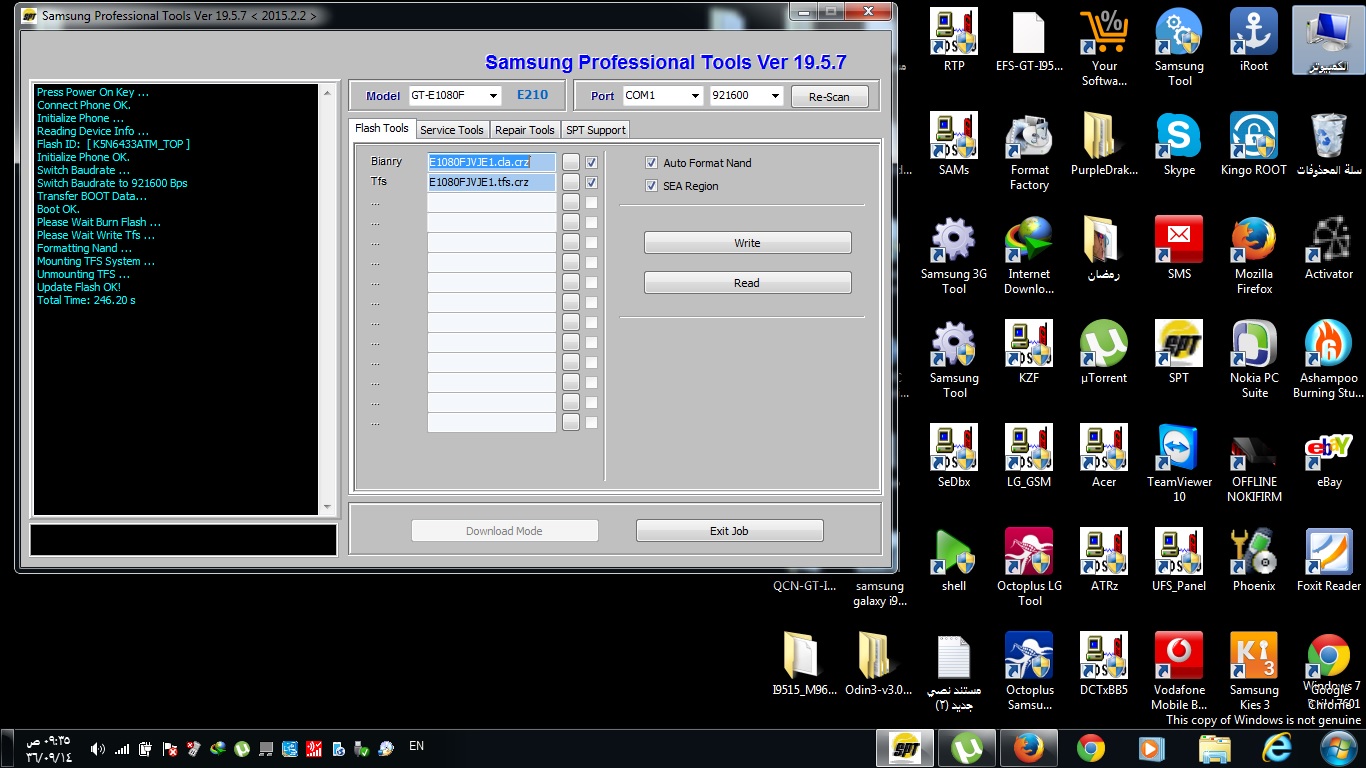Open the Vodafone Mobile Broadband shortcut
1366x768 pixels.
click(x=1179, y=671)
